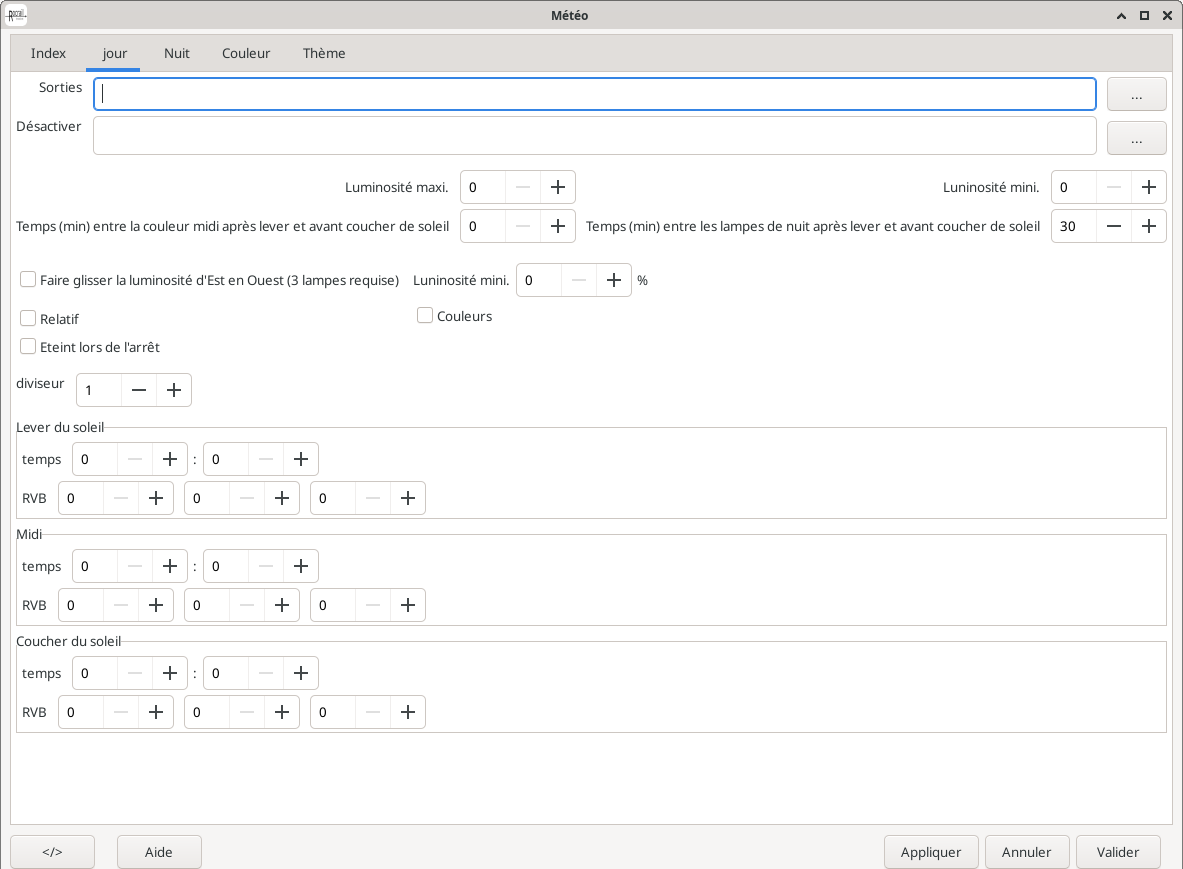Check the Couleurs option

coord(425,316)
